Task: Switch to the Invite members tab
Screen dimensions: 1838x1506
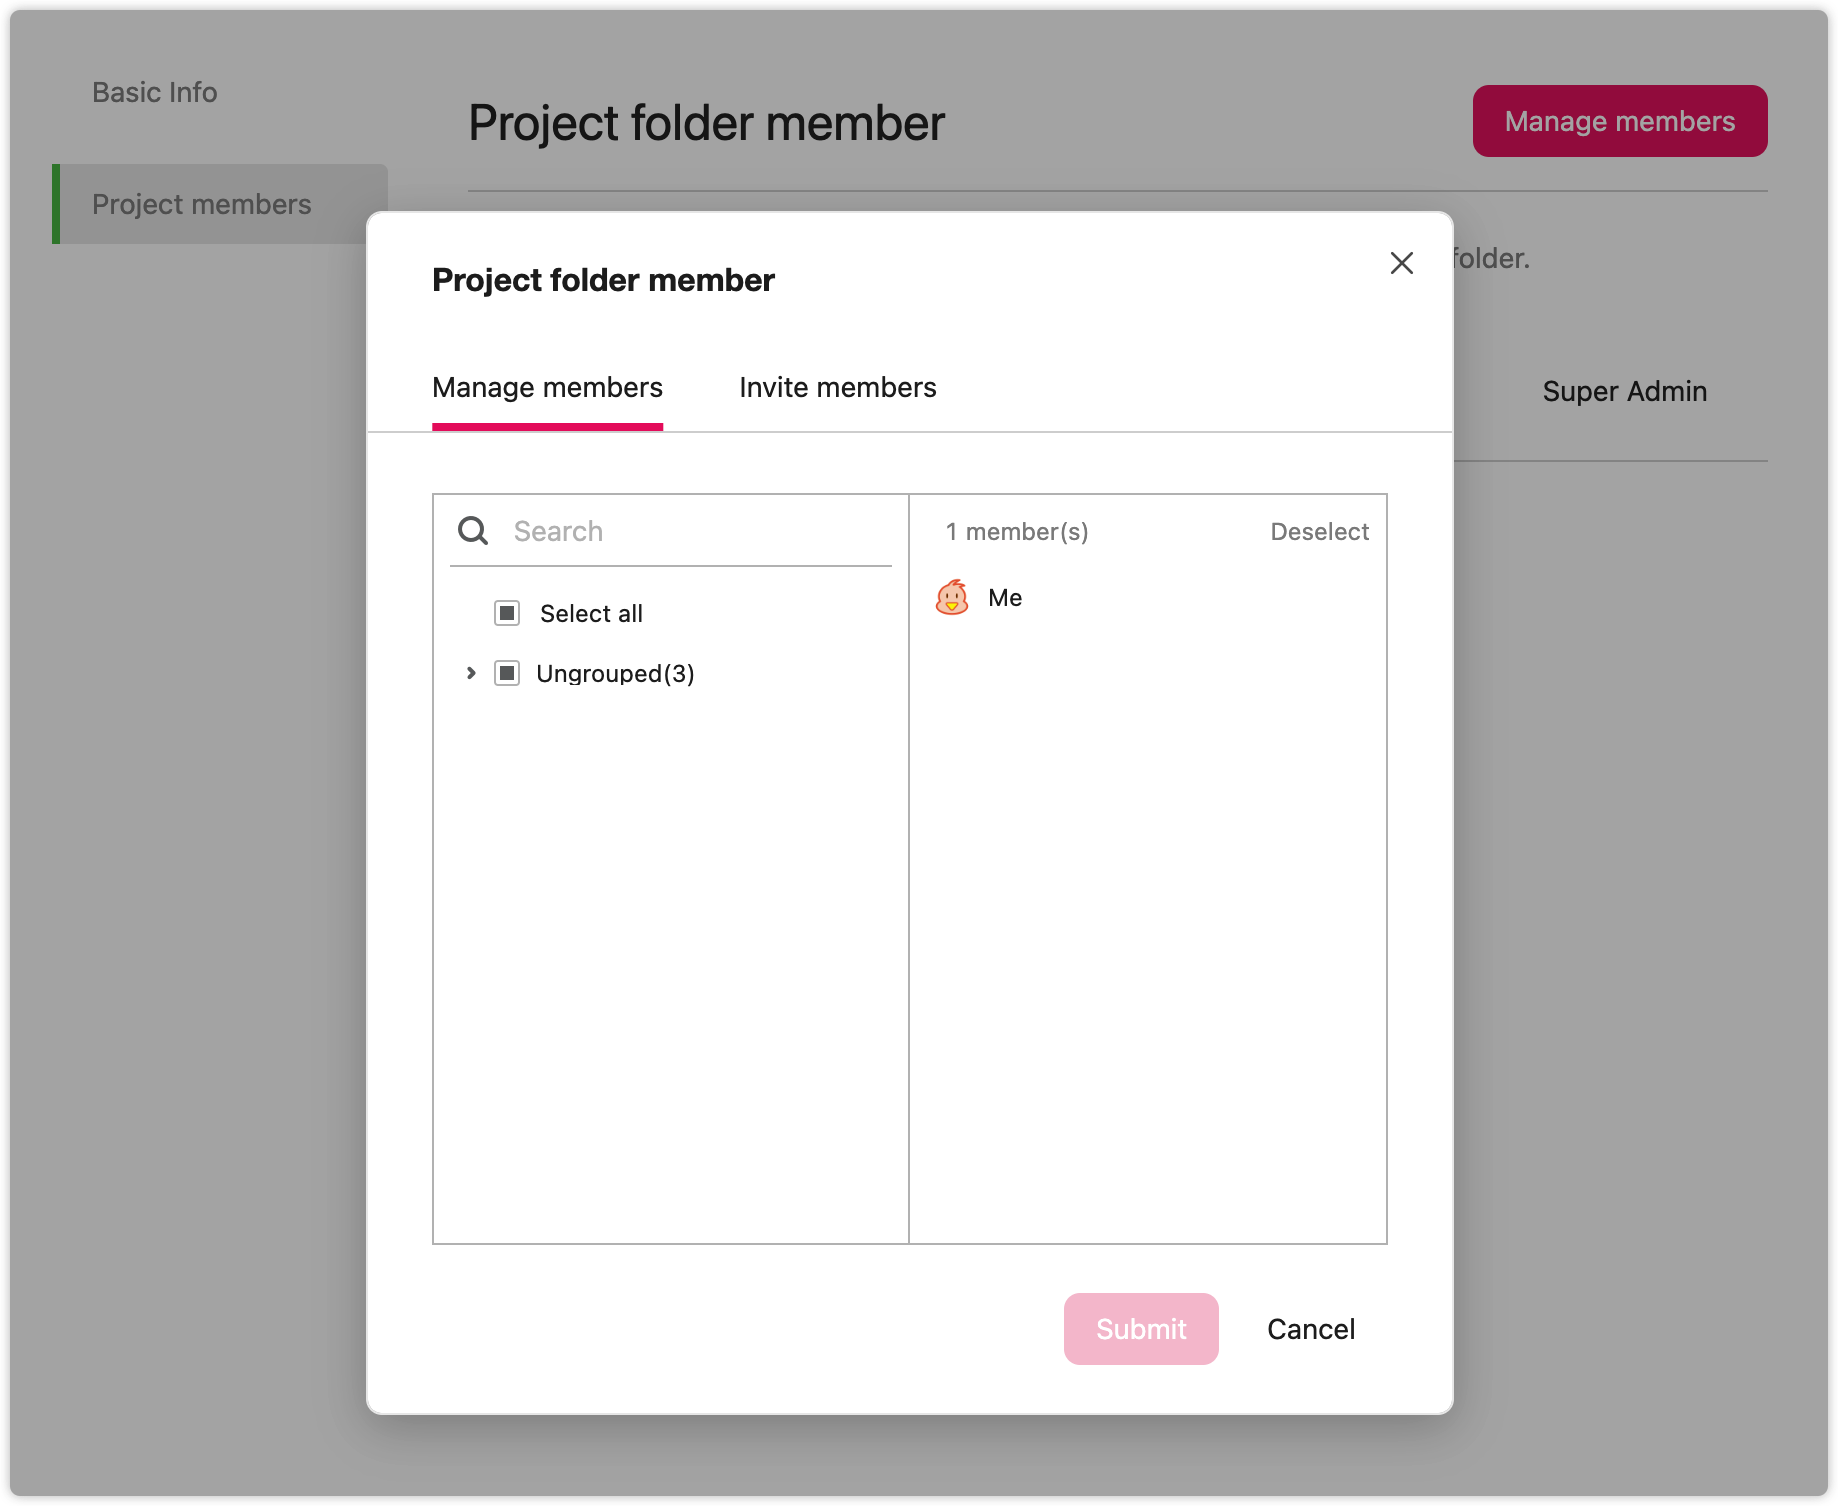Action: click(x=837, y=388)
